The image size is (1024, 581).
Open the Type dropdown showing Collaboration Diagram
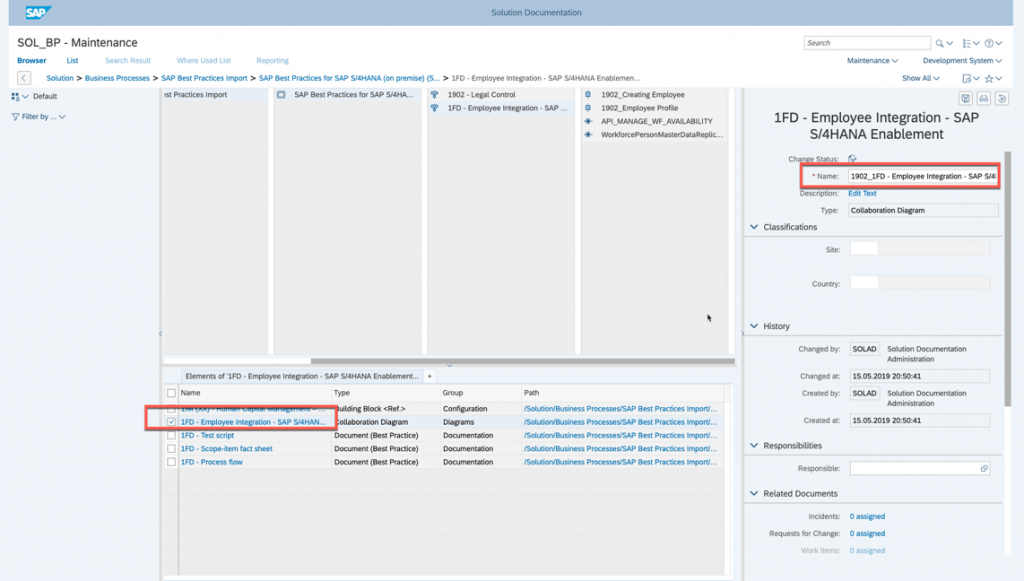[x=923, y=210]
